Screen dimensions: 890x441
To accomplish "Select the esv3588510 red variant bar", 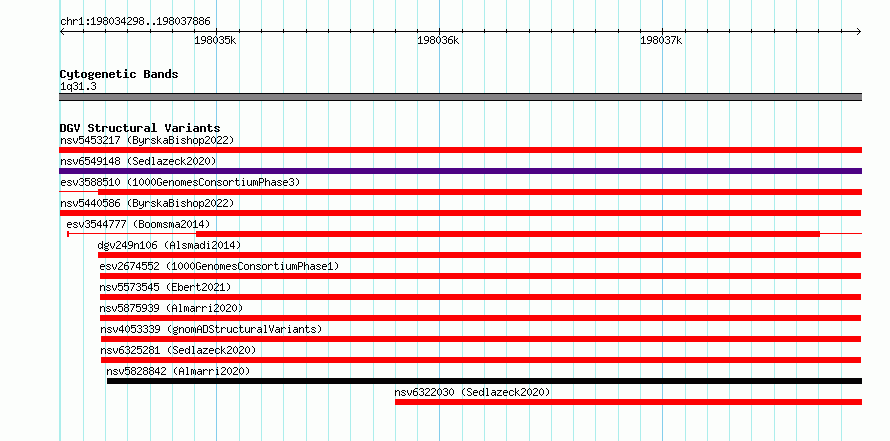I will (x=460, y=192).
